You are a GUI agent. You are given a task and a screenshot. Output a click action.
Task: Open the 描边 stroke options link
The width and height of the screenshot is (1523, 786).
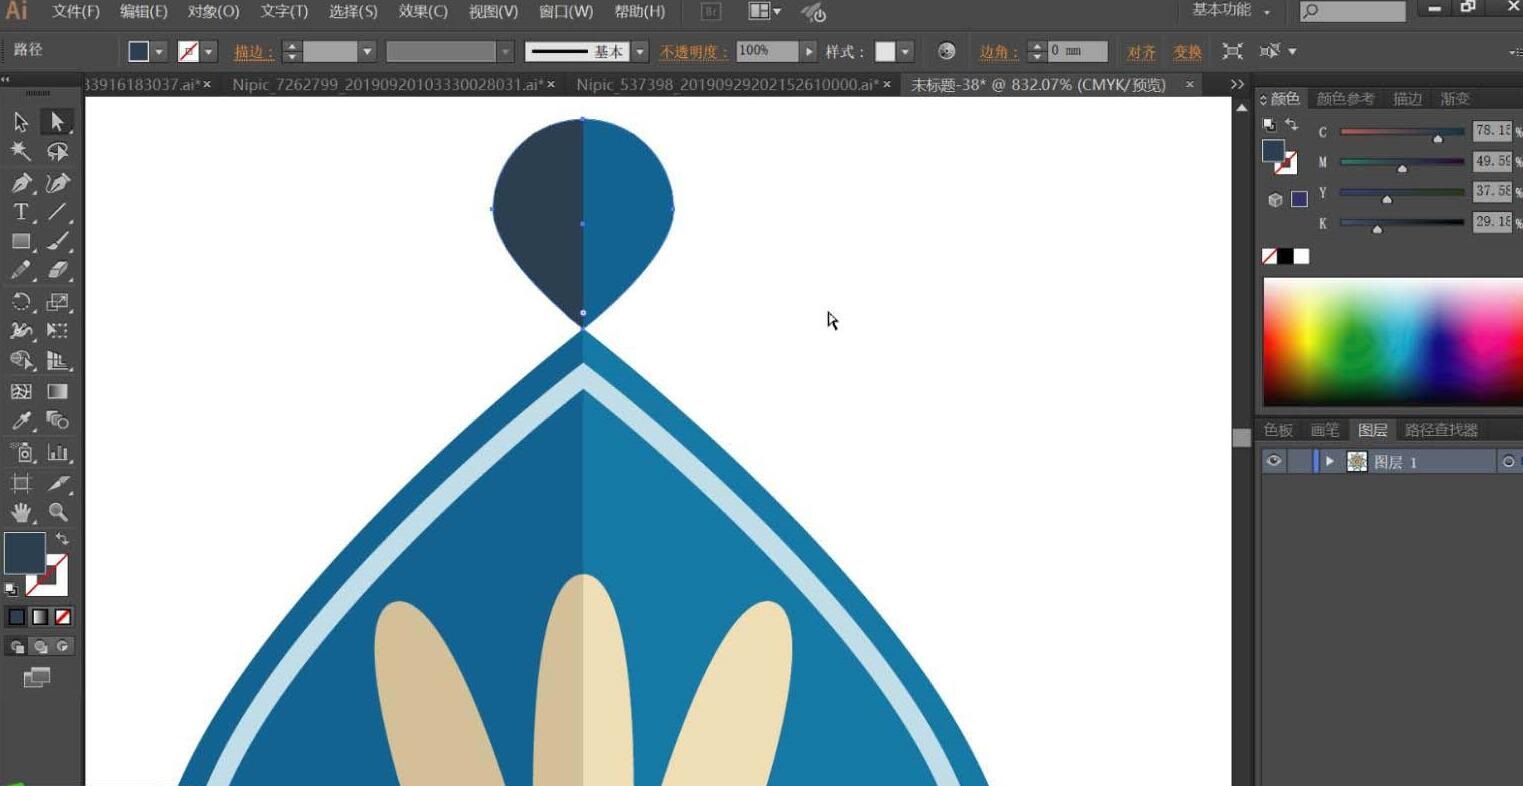(x=254, y=52)
